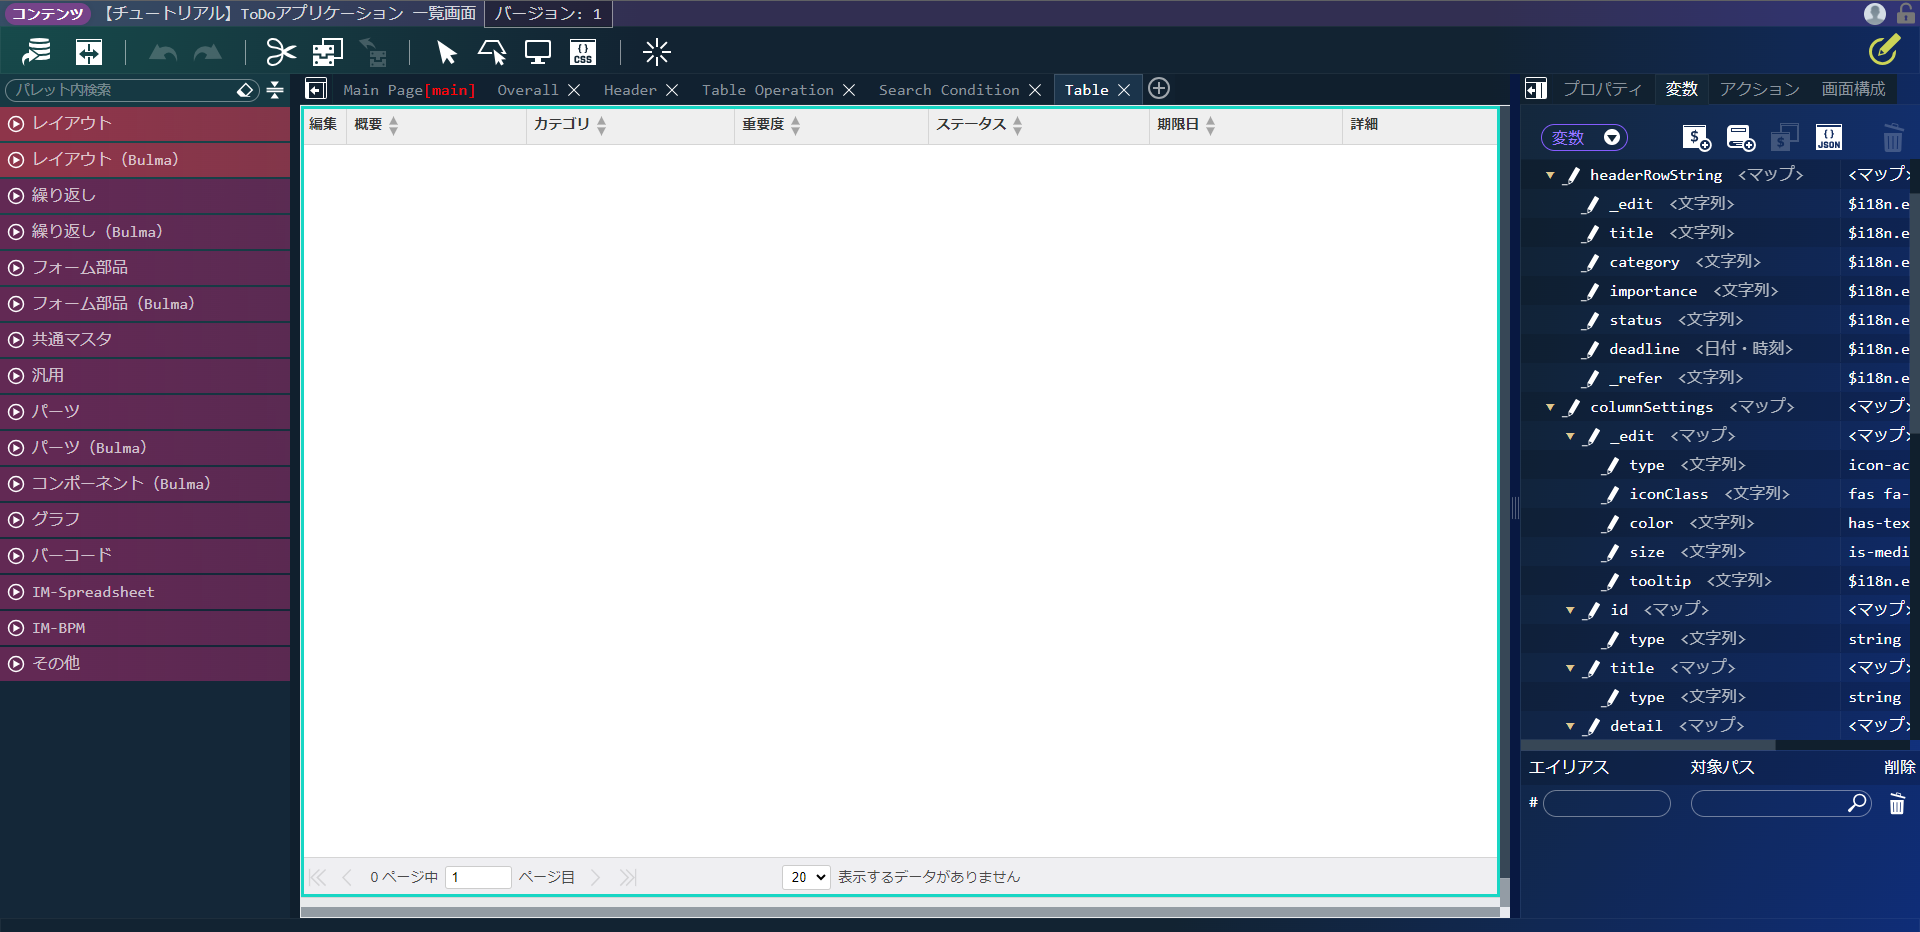Screen dimensions: 1920x932
Task: Go to next page arrow in pager
Action: (x=595, y=877)
